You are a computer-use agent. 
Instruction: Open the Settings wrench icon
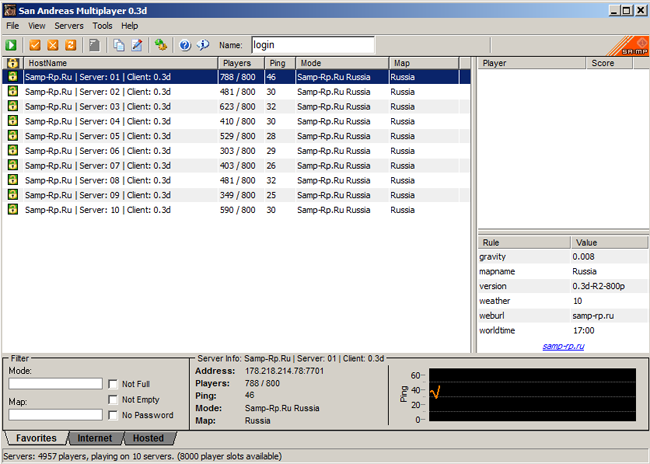coord(161,45)
